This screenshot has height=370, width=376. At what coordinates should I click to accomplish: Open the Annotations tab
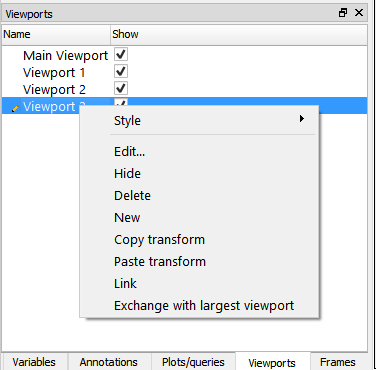tap(109, 362)
